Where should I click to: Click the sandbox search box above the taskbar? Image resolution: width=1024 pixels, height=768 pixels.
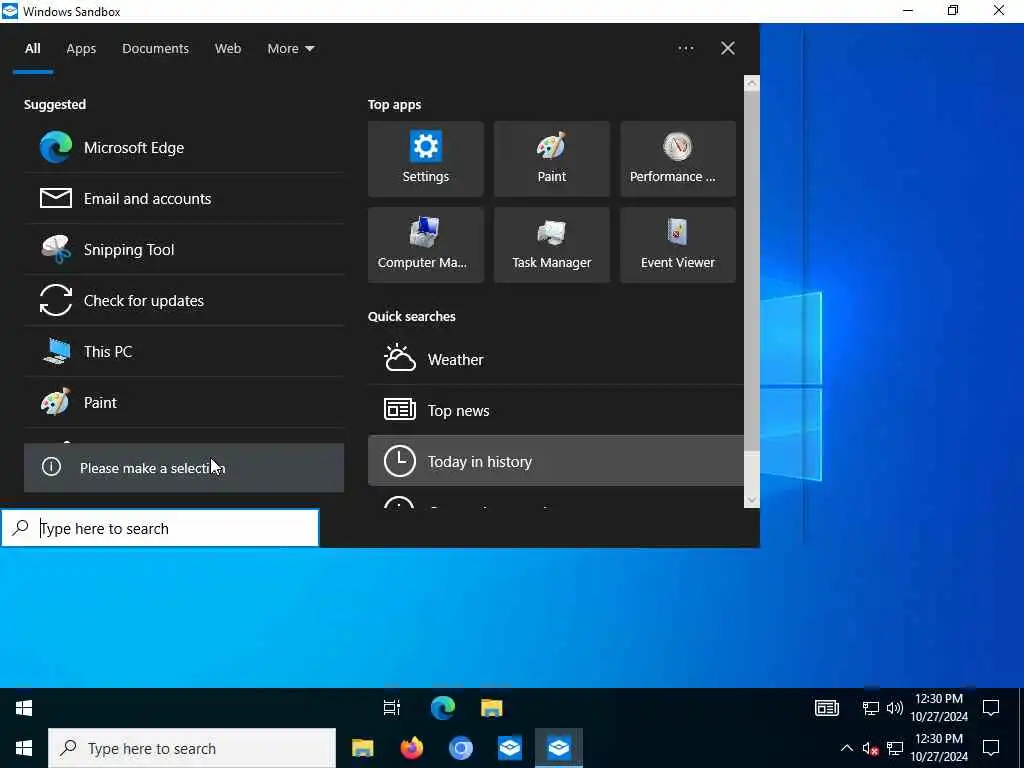point(160,528)
